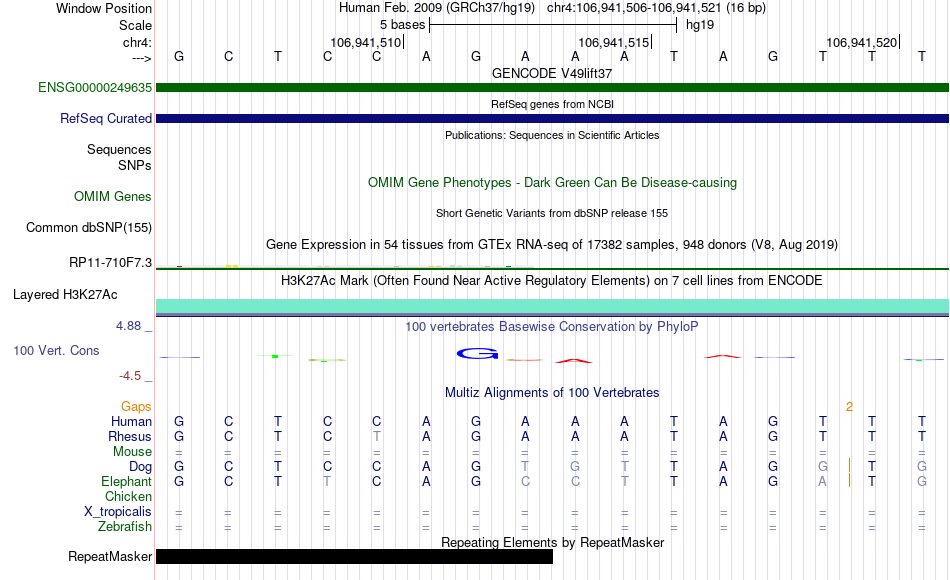Screen dimensions: 950x580
Task: Select the X_tropicalis alignment row label
Action: pyautogui.click(x=118, y=512)
